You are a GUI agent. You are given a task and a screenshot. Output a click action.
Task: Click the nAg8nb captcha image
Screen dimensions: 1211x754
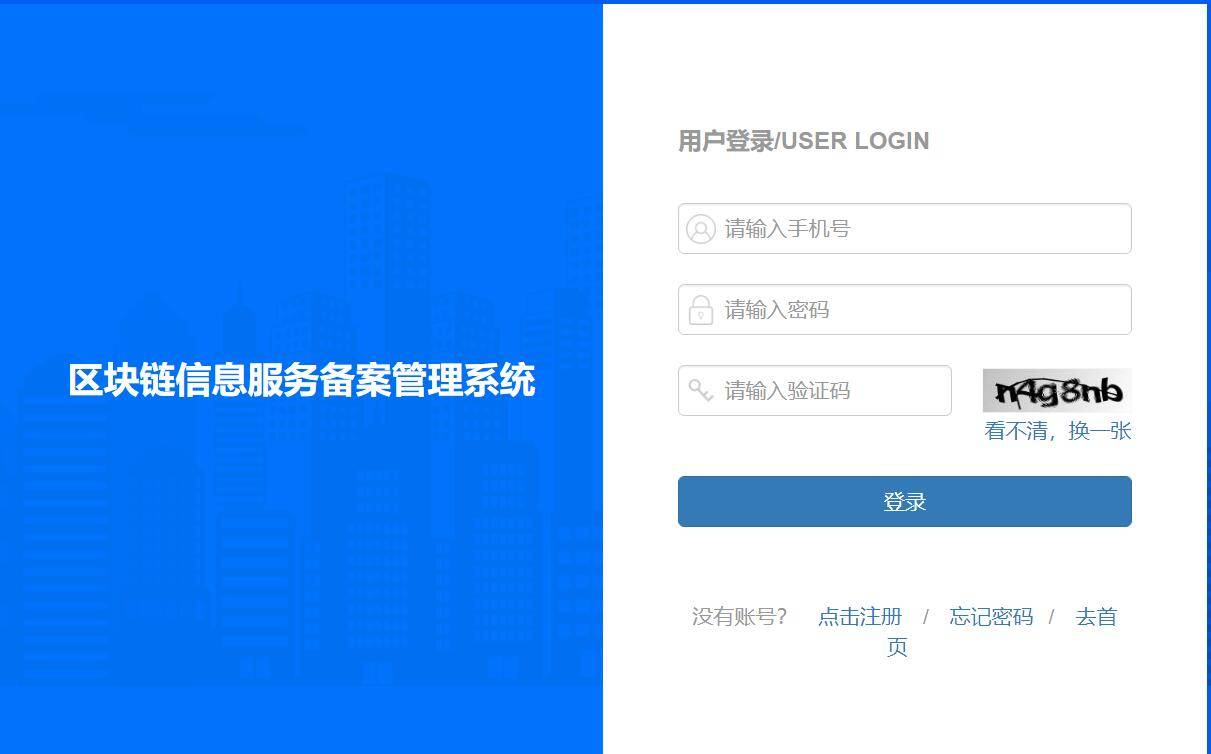(1057, 391)
